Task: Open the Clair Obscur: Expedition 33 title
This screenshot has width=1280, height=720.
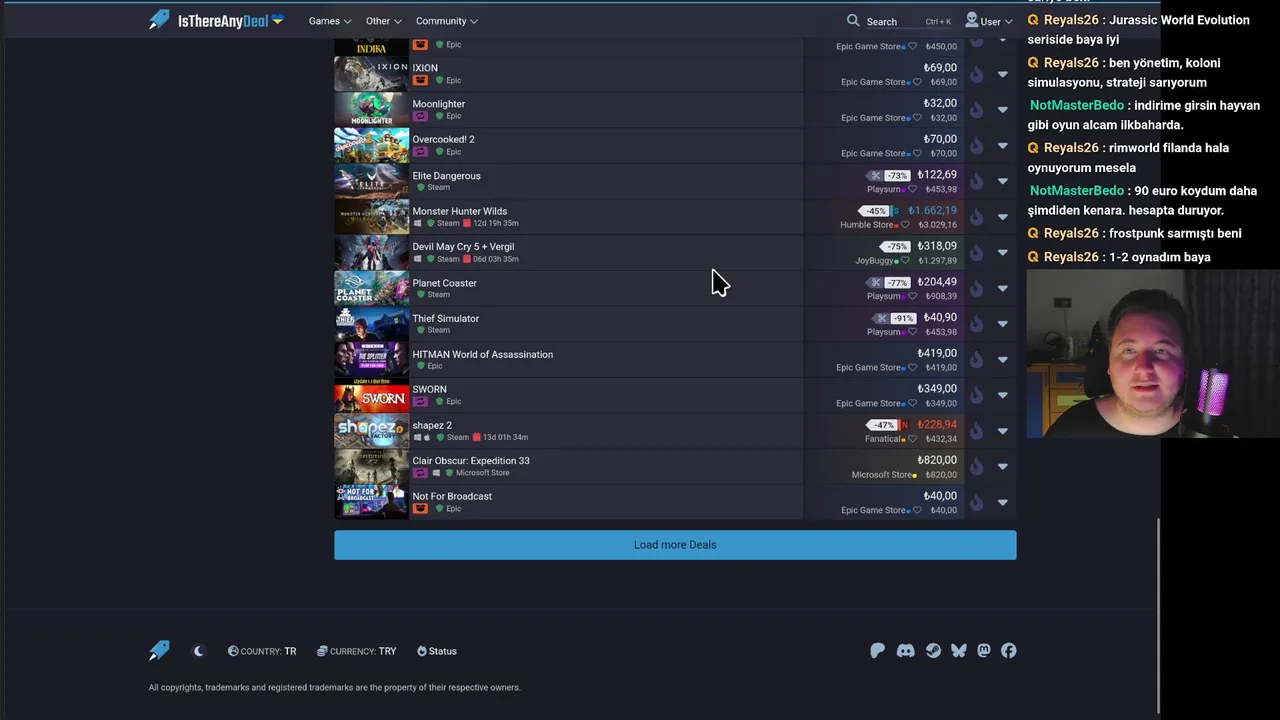Action: pos(471,461)
